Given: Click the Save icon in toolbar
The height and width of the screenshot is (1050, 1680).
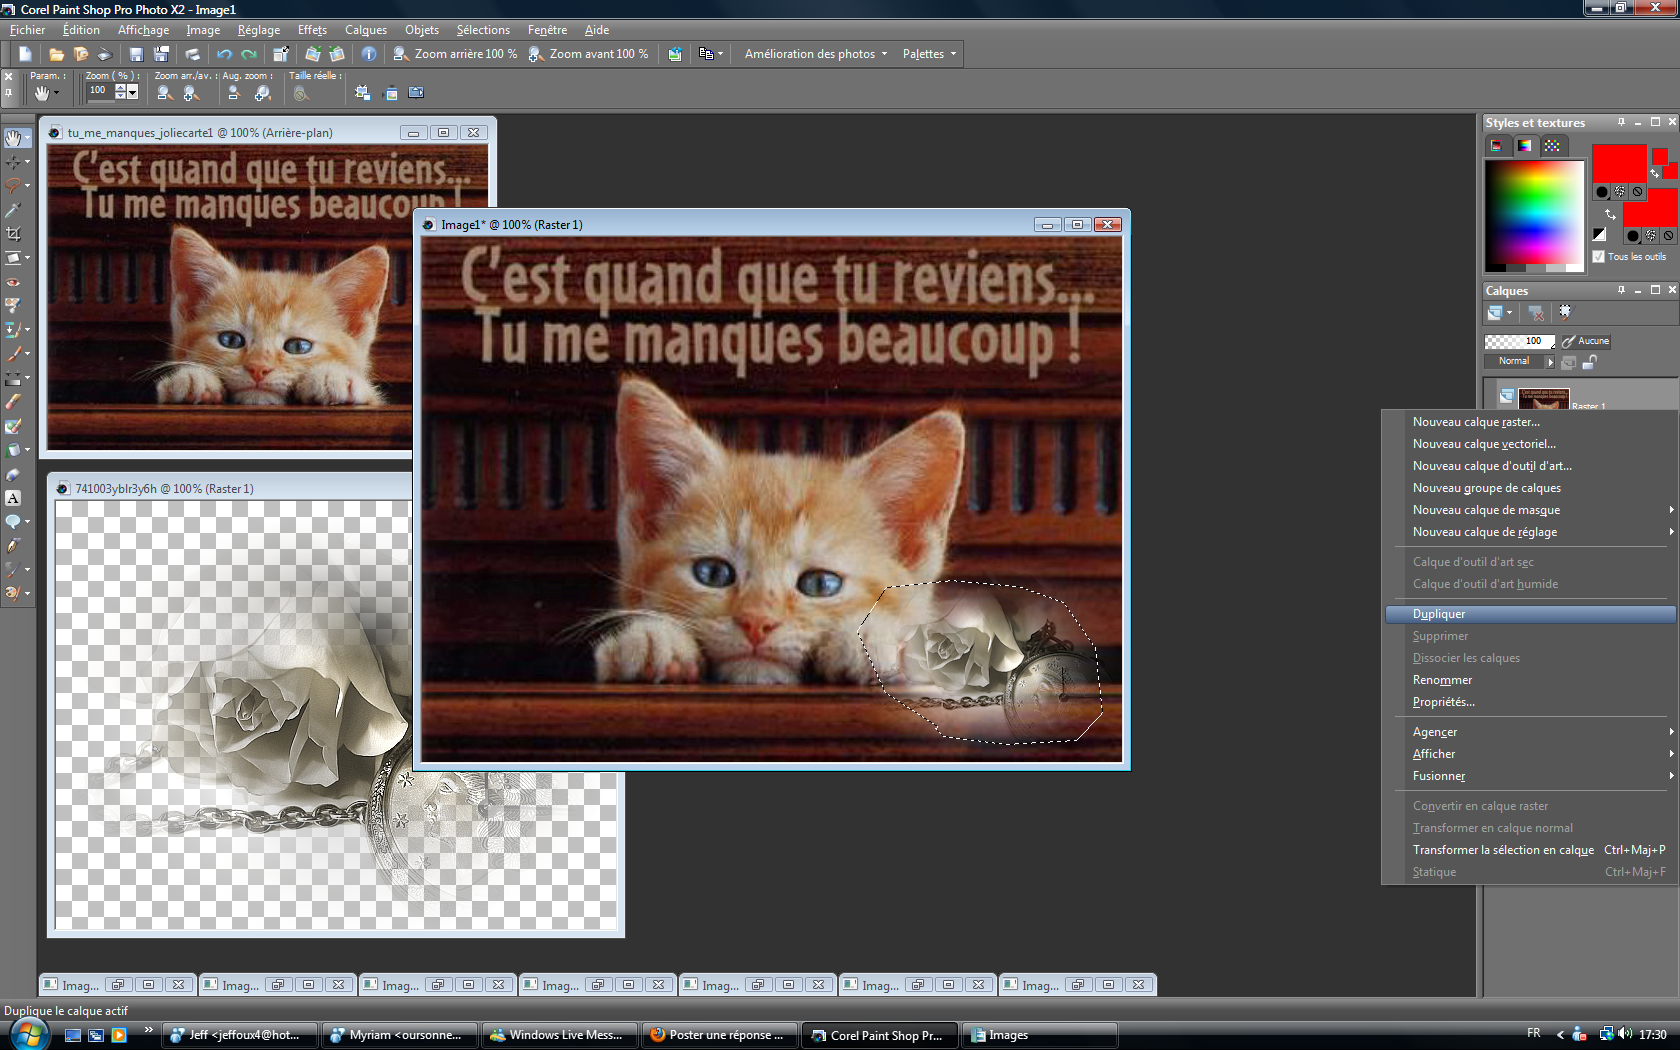Looking at the screenshot, I should [136, 54].
